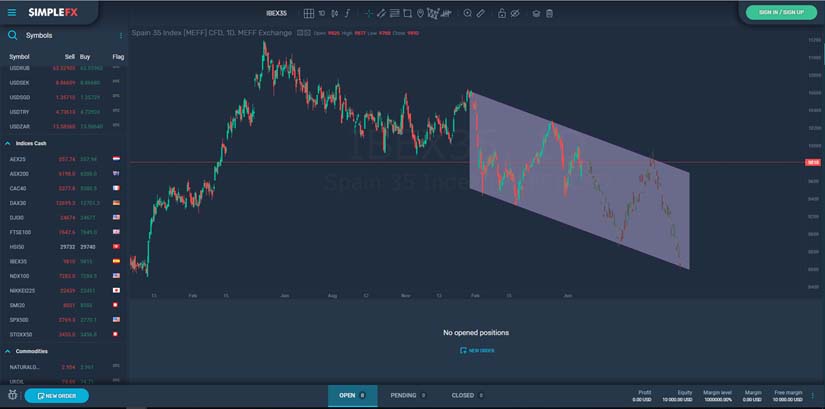825x409 pixels.
Task: Click the red current price label
Action: (x=813, y=163)
